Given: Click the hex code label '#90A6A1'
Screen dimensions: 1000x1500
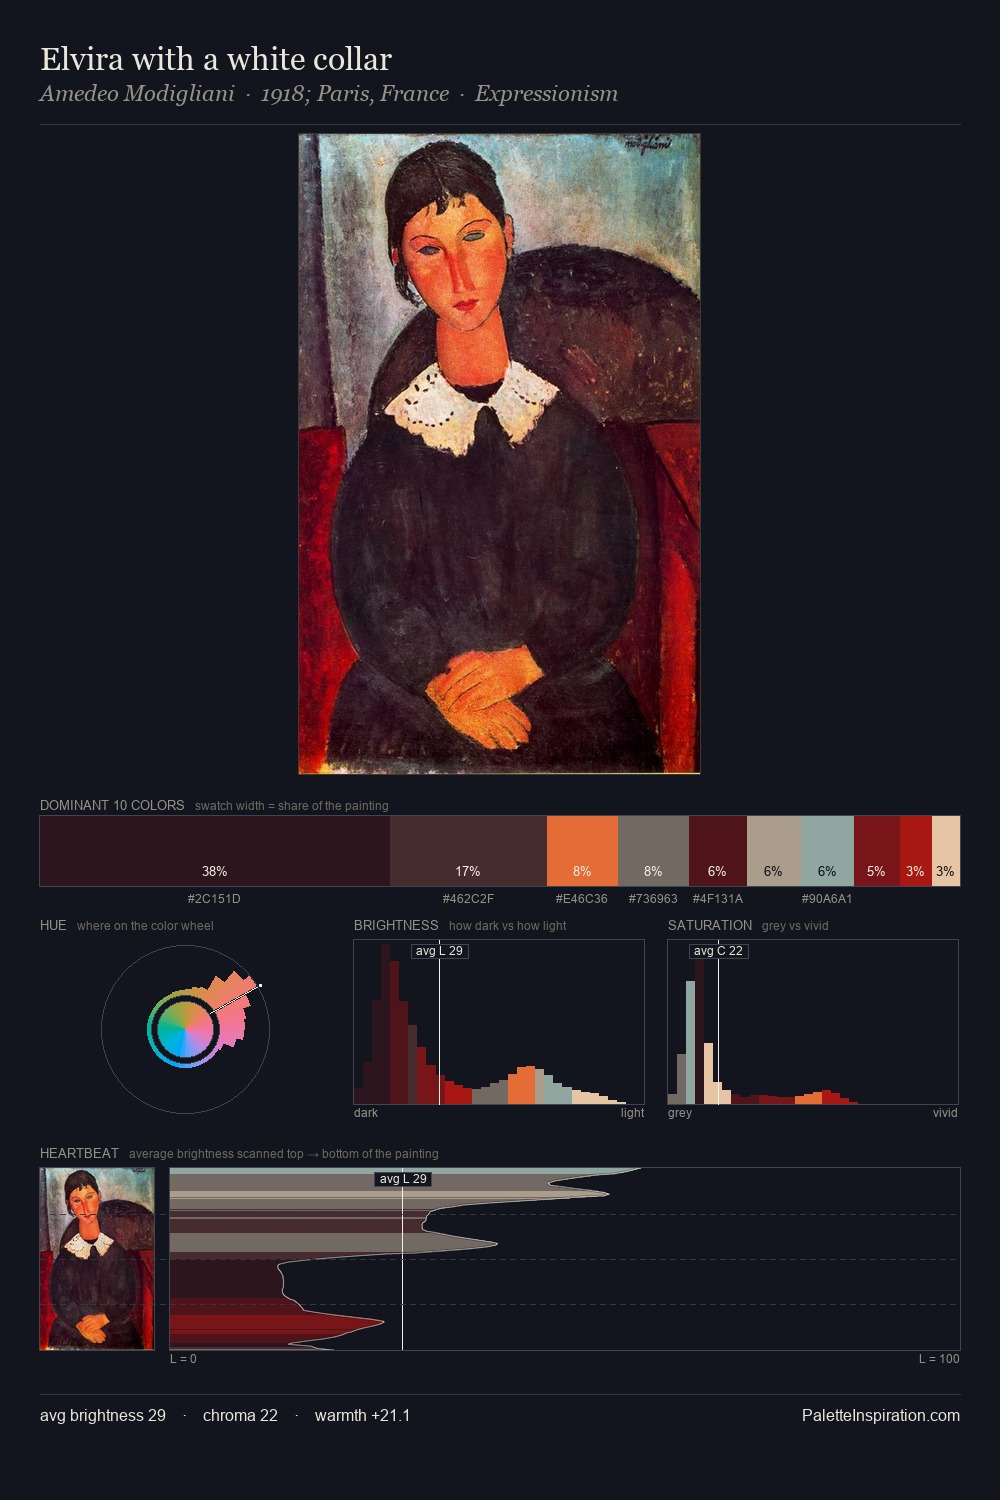Looking at the screenshot, I should click(x=827, y=898).
